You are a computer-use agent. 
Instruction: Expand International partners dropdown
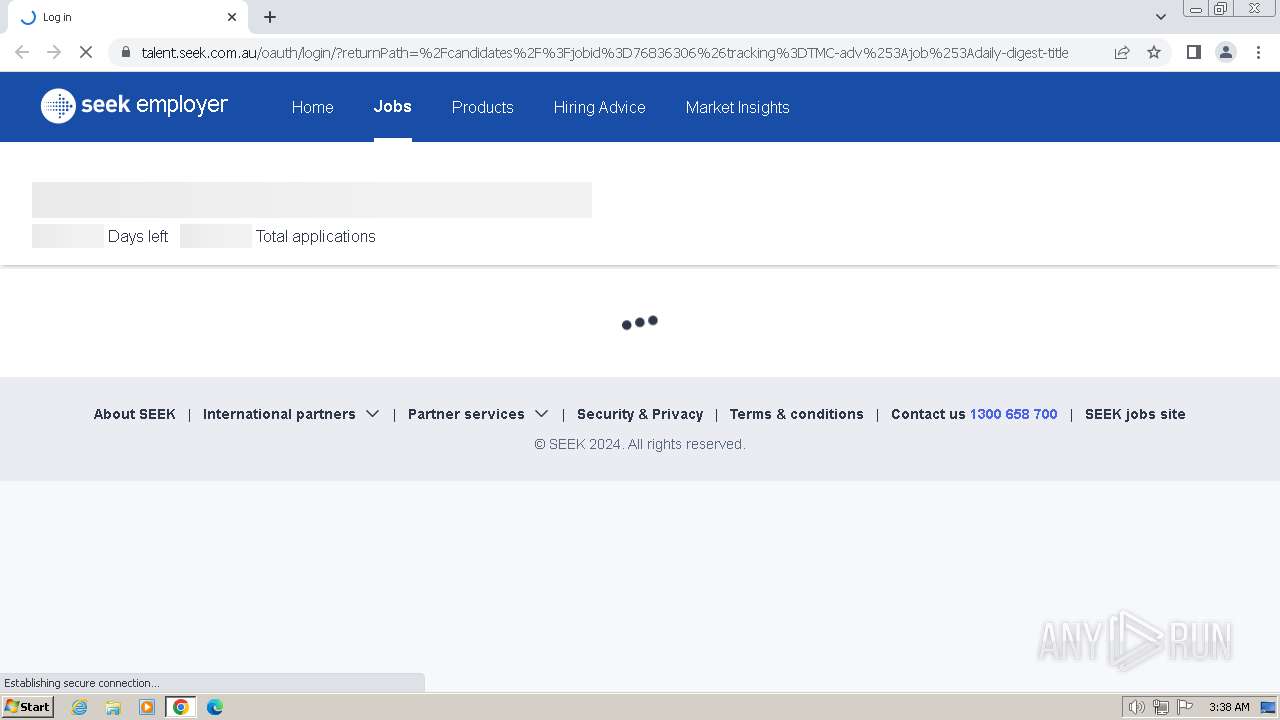pyautogui.click(x=291, y=414)
